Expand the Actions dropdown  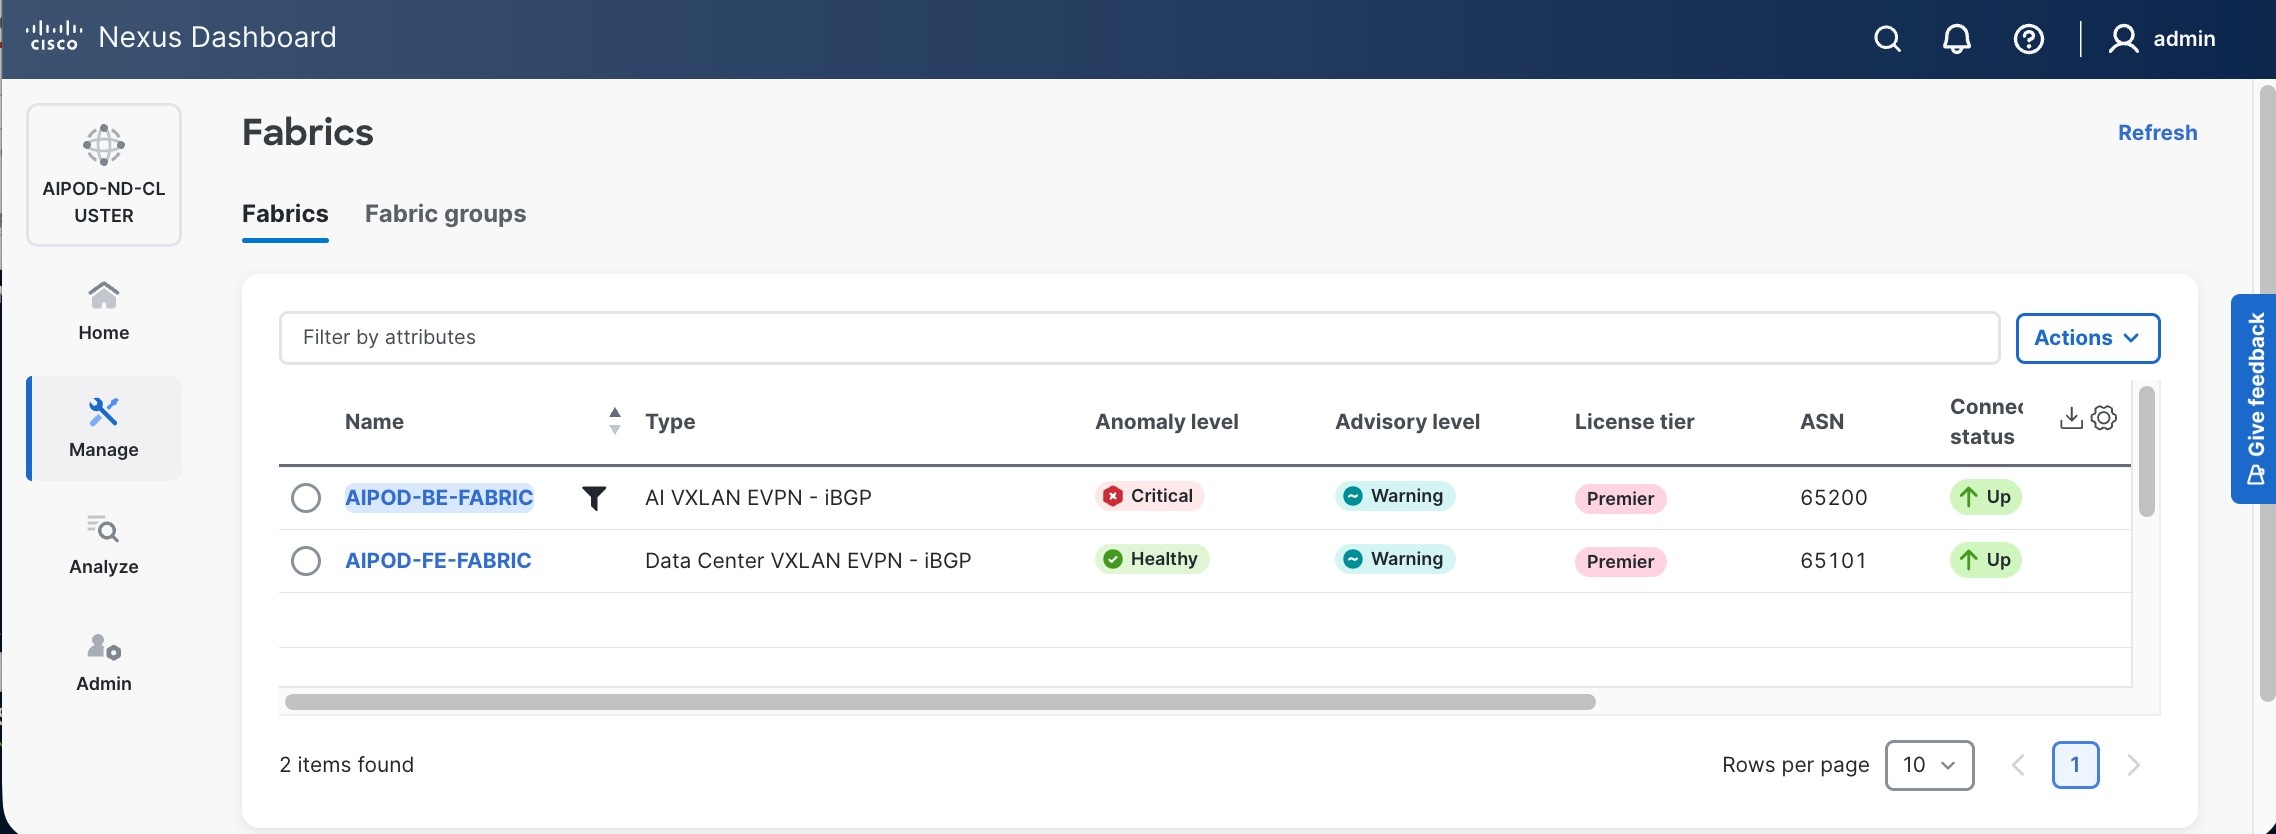(2088, 338)
